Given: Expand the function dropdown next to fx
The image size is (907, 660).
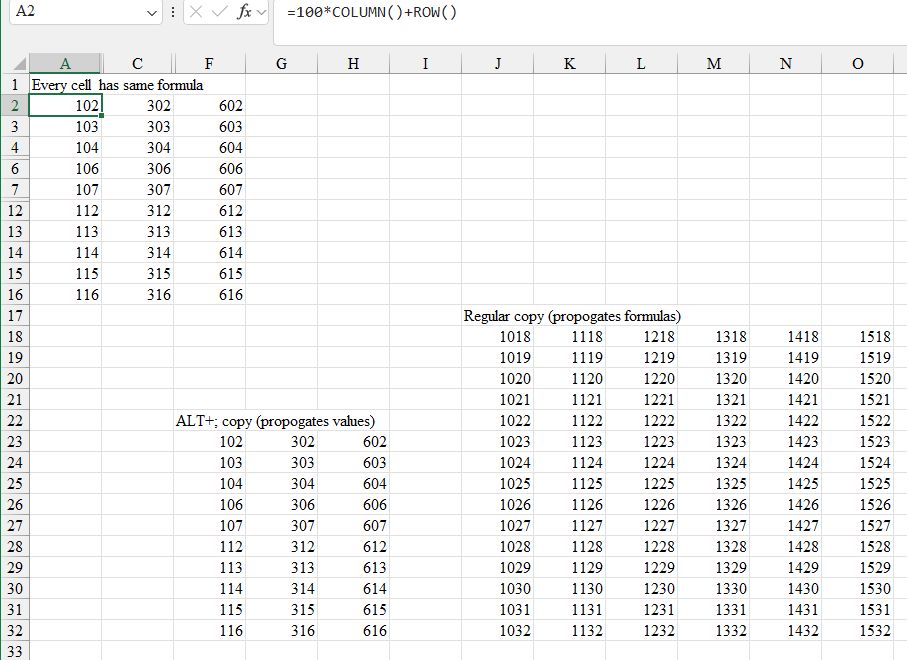Looking at the screenshot, I should pyautogui.click(x=261, y=12).
